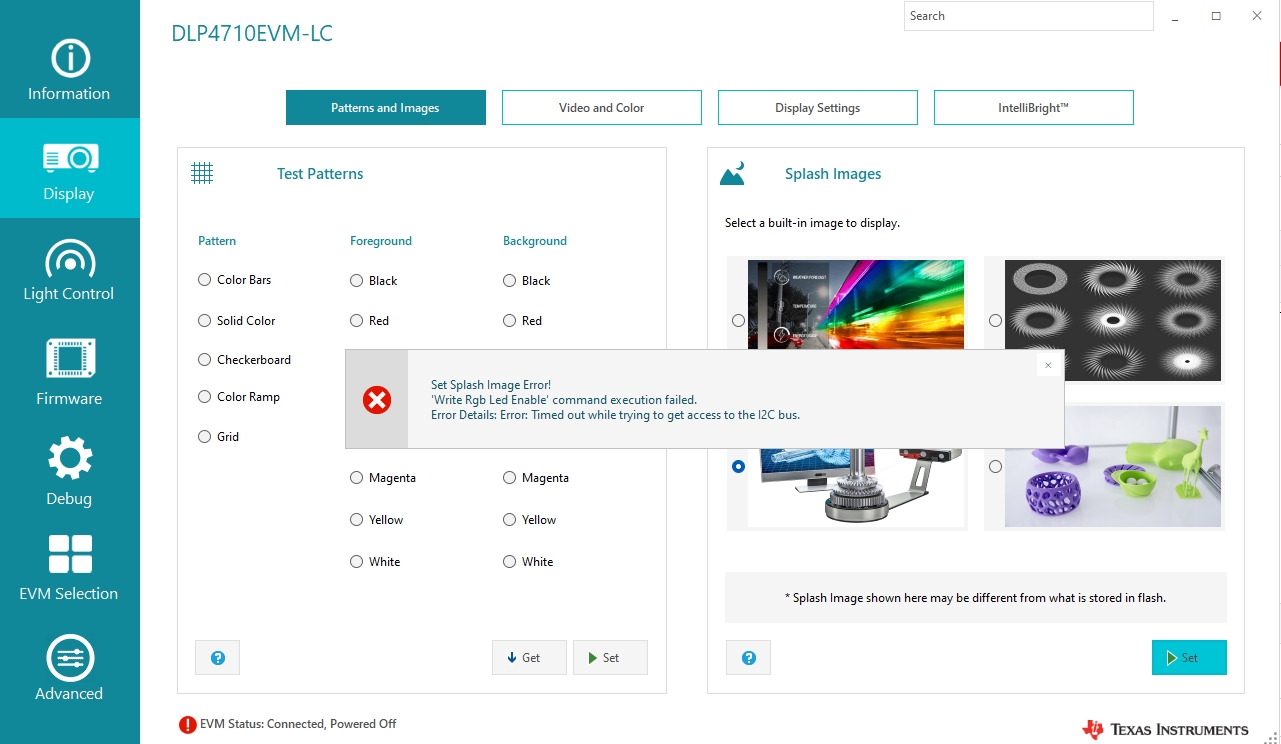Viewport: 1281px width, 744px height.
Task: Click the Test Patterns Set button
Action: pyautogui.click(x=610, y=658)
